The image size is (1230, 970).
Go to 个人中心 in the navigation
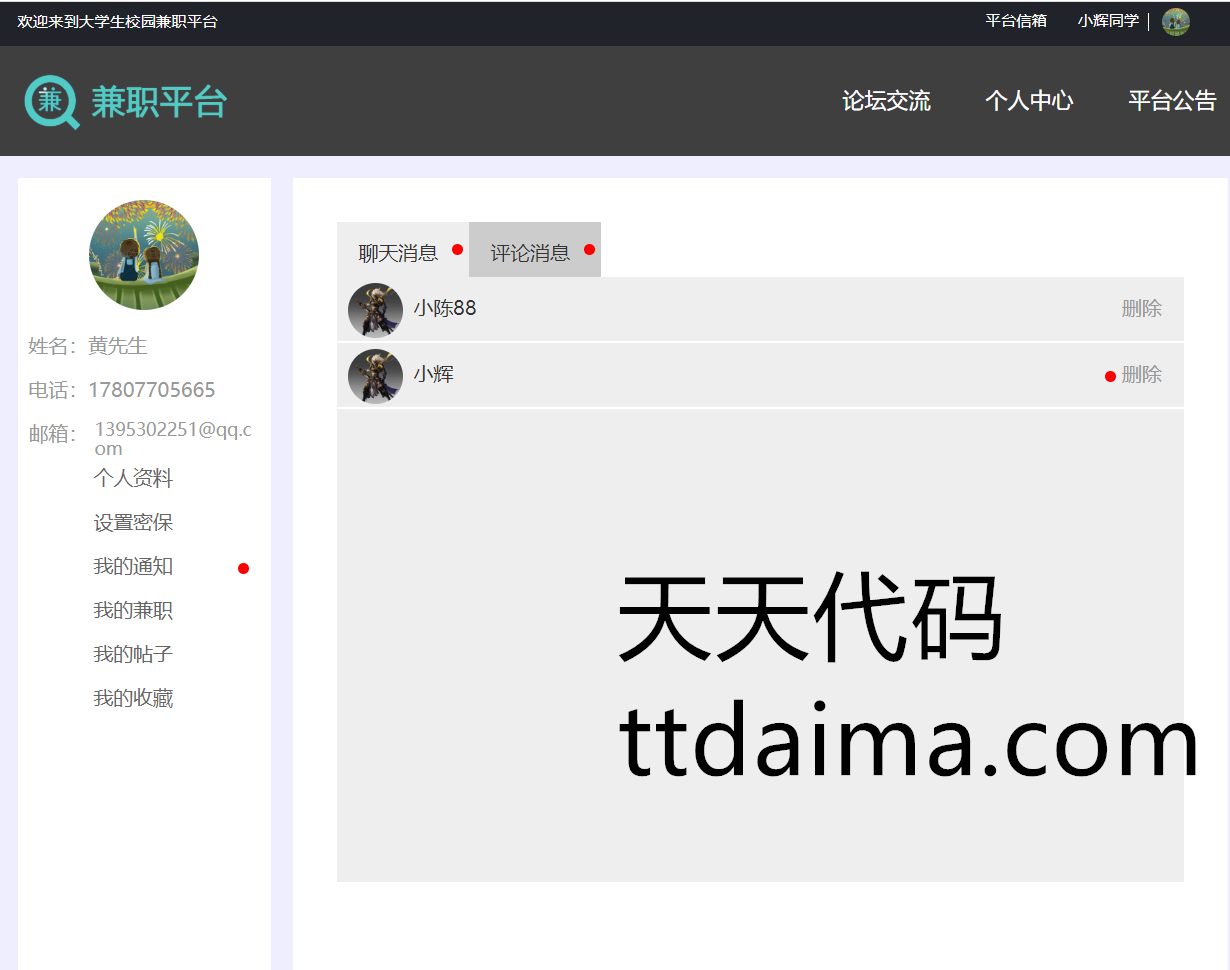(x=1029, y=101)
